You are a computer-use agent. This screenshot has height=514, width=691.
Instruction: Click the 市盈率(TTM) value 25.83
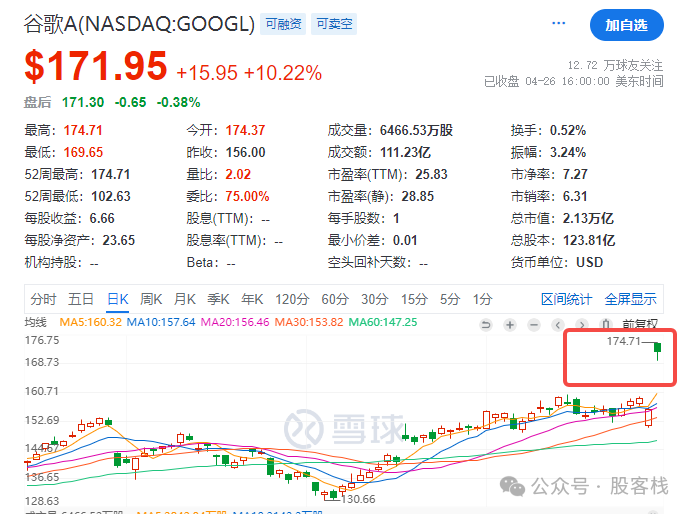[x=431, y=175]
